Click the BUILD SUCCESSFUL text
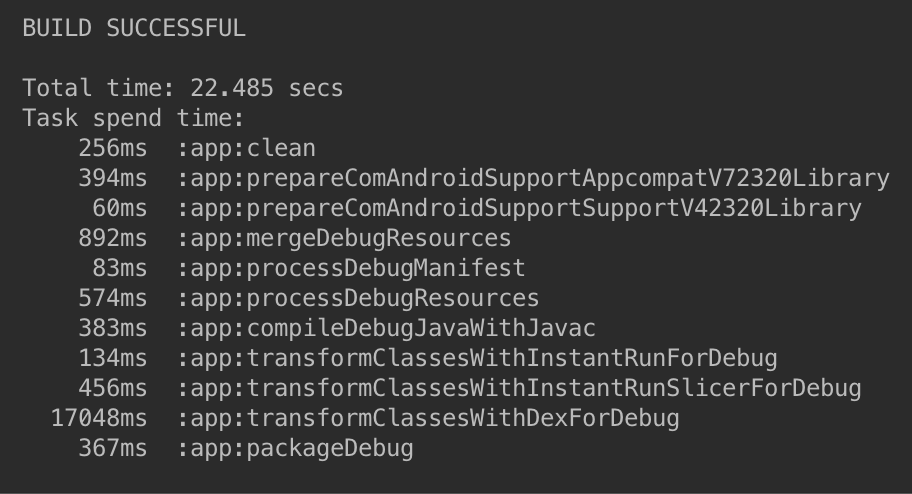Viewport: 912px width, 494px height. tap(133, 28)
